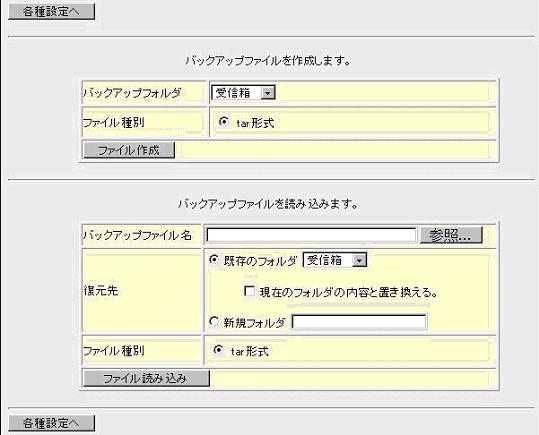
Task: Focus the バックアップファイル名 text field
Action: point(311,235)
